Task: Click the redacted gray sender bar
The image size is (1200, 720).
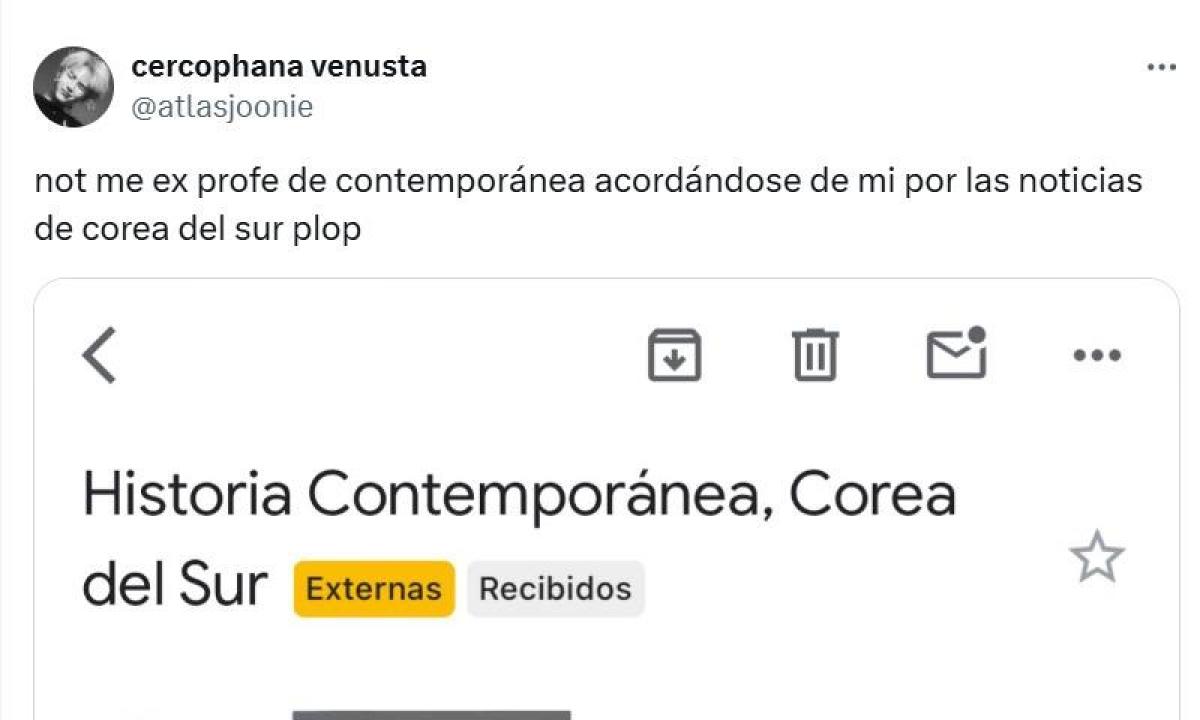Action: [x=431, y=714]
